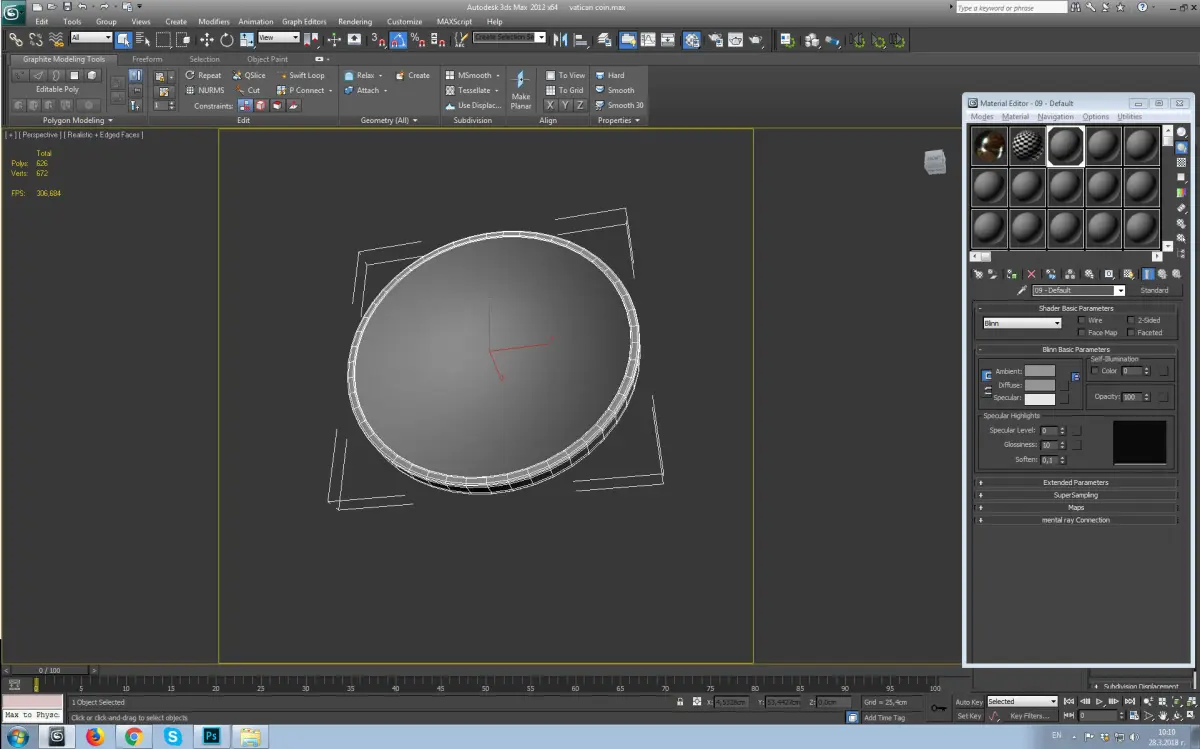Open the application menu logo button
This screenshot has width=1200, height=749.
pyautogui.click(x=14, y=12)
